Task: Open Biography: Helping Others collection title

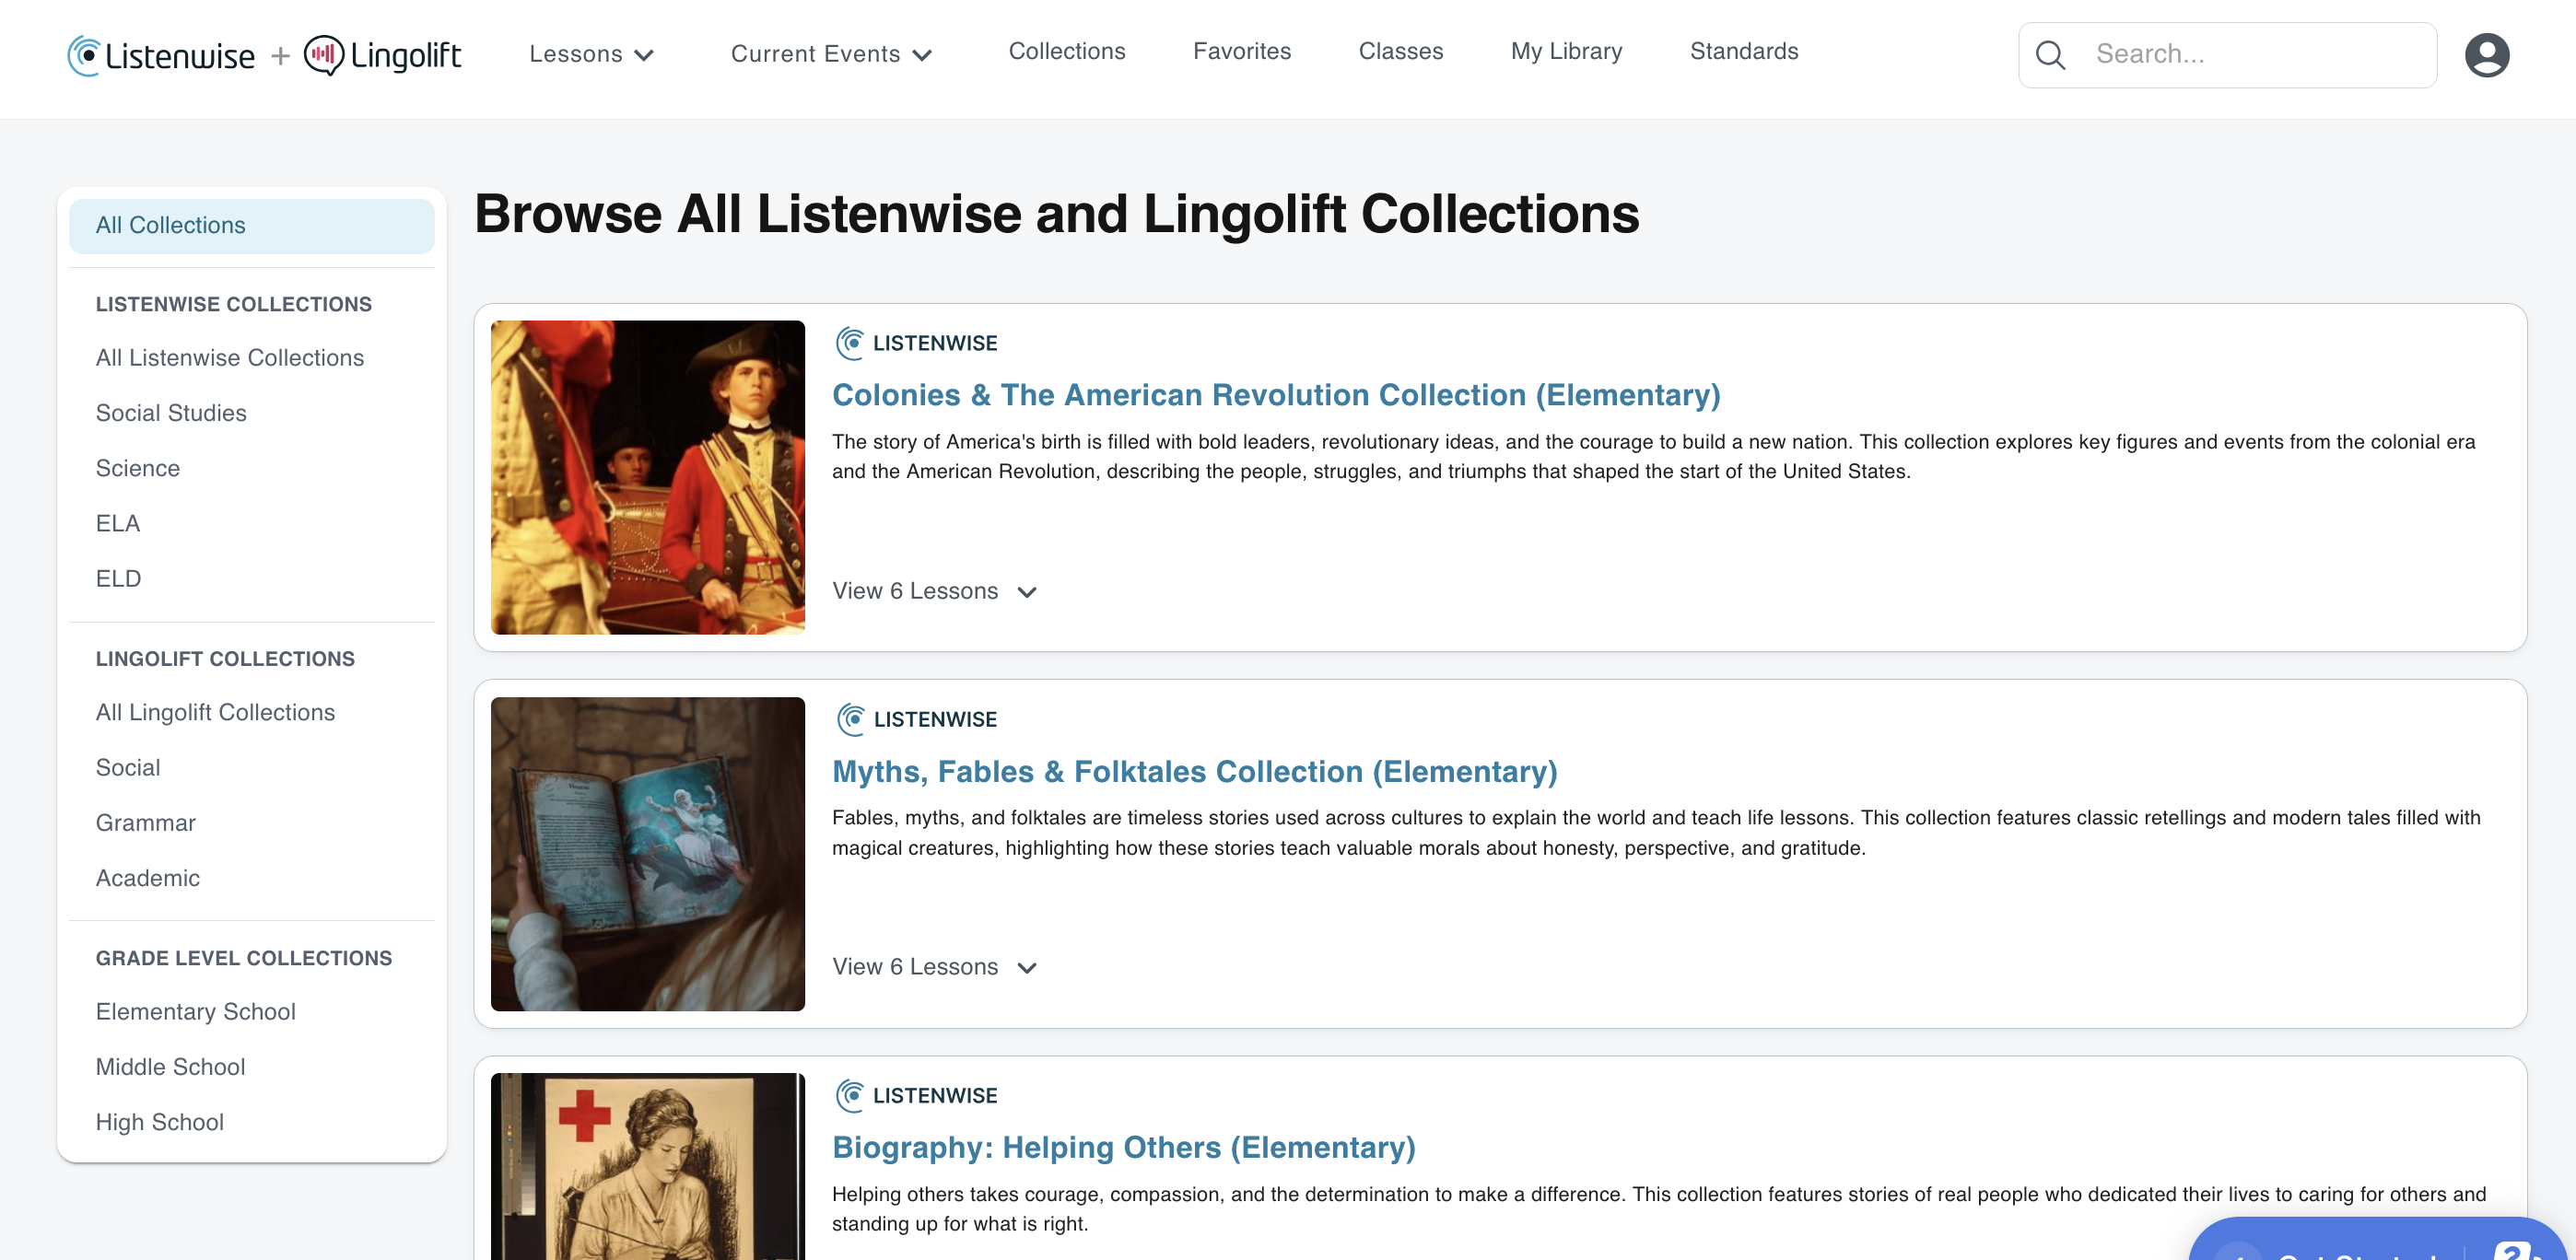Action: point(1123,1147)
